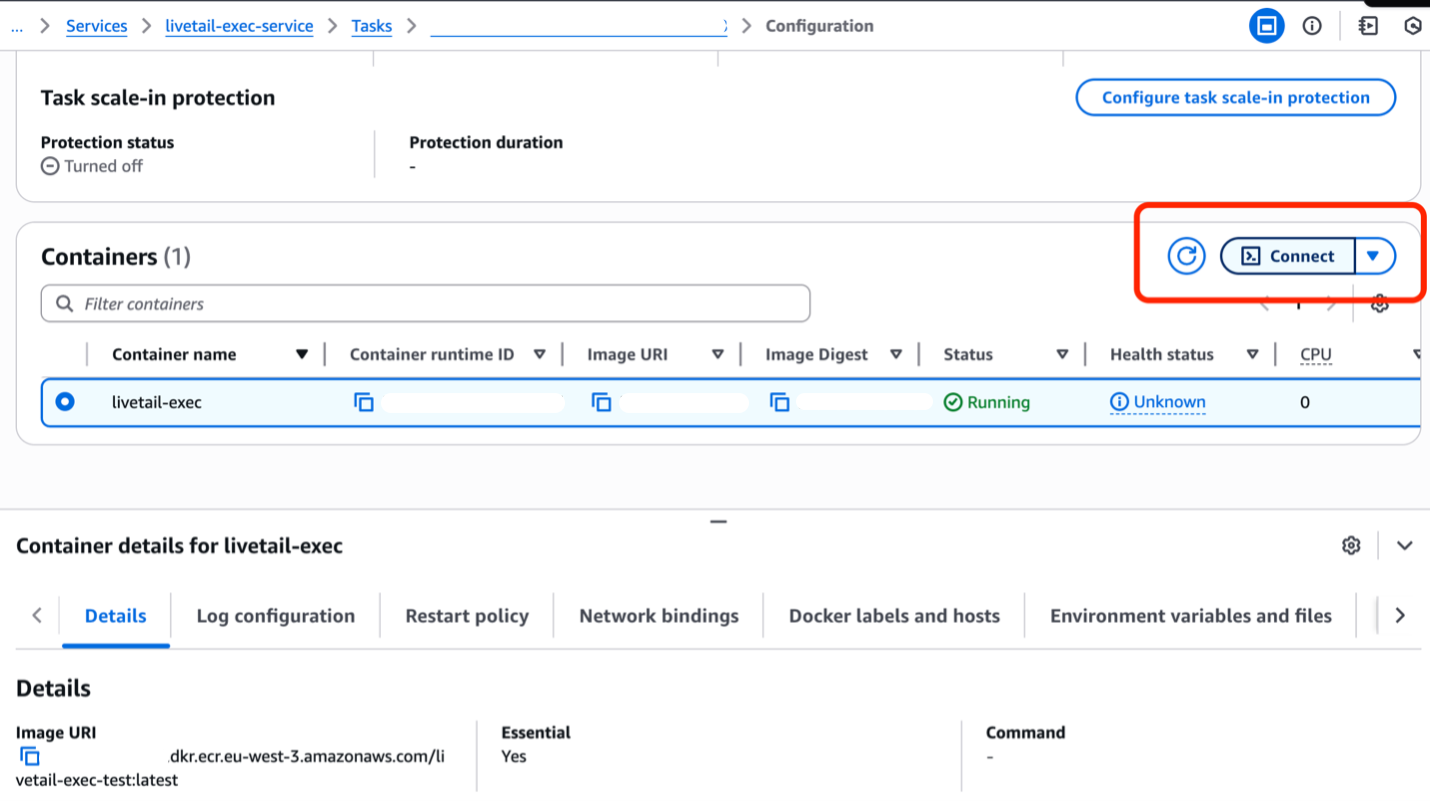Open the Unknown health status link

[1166, 401]
